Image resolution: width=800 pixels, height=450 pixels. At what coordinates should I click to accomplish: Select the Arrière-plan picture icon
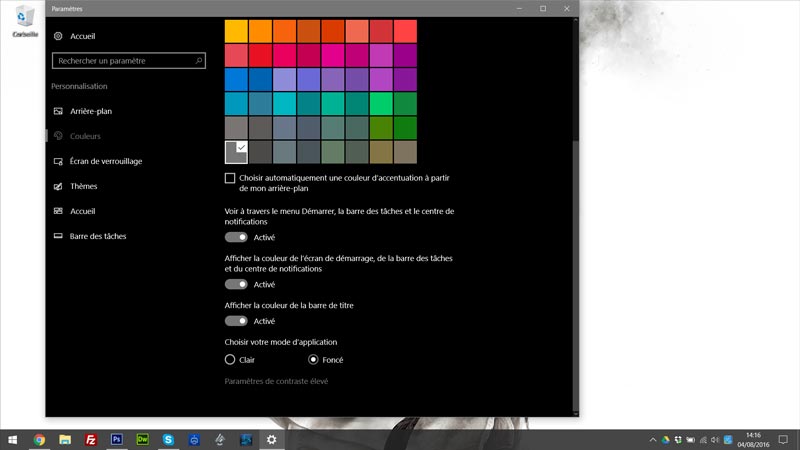(x=58, y=111)
